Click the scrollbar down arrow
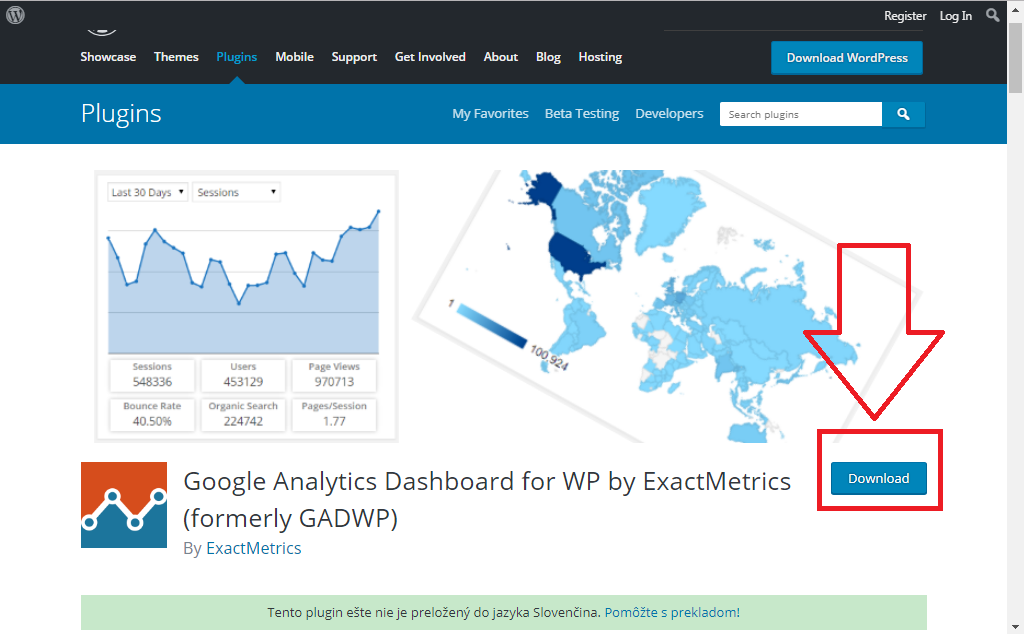This screenshot has height=634, width=1024. point(1016,626)
